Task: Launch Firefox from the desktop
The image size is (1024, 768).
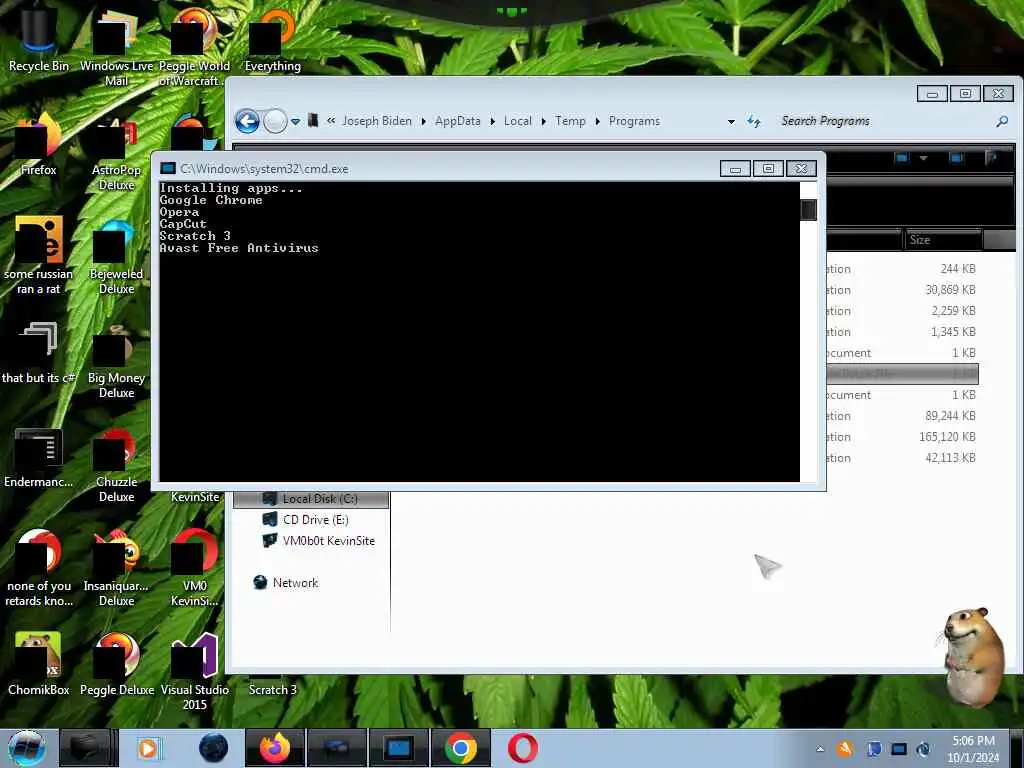Action: point(38,144)
